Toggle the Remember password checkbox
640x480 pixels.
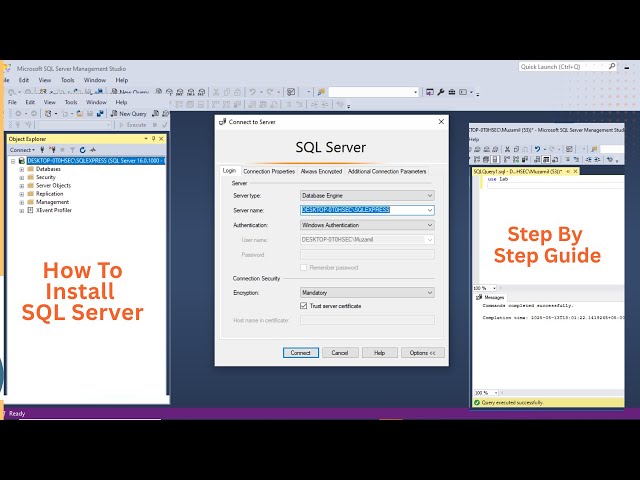(304, 268)
